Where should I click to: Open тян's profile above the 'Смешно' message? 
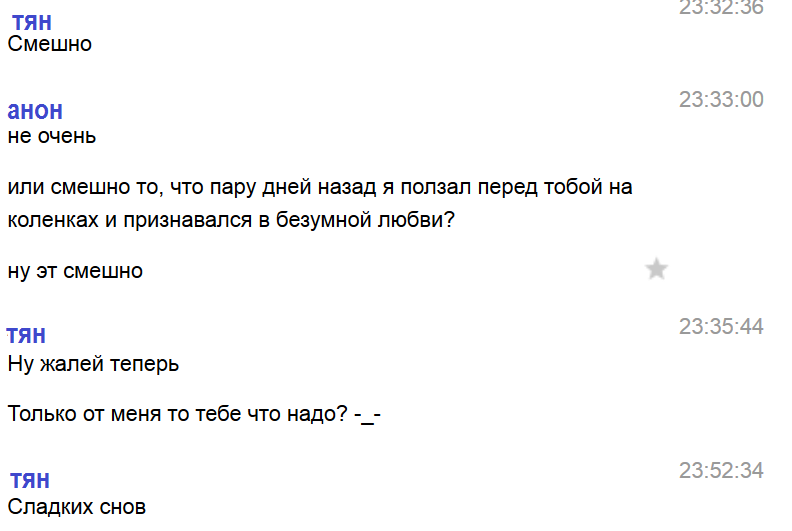pos(32,22)
